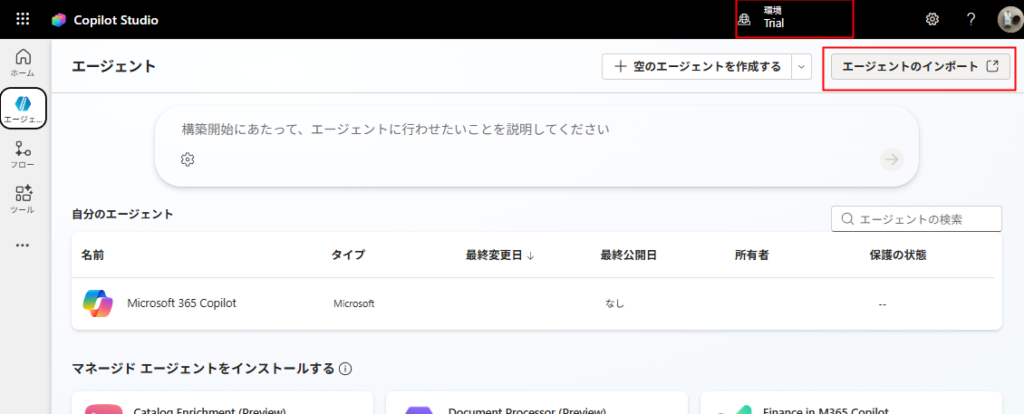Sort by 最終変更日 column header
1024x414 pixels.
499,255
